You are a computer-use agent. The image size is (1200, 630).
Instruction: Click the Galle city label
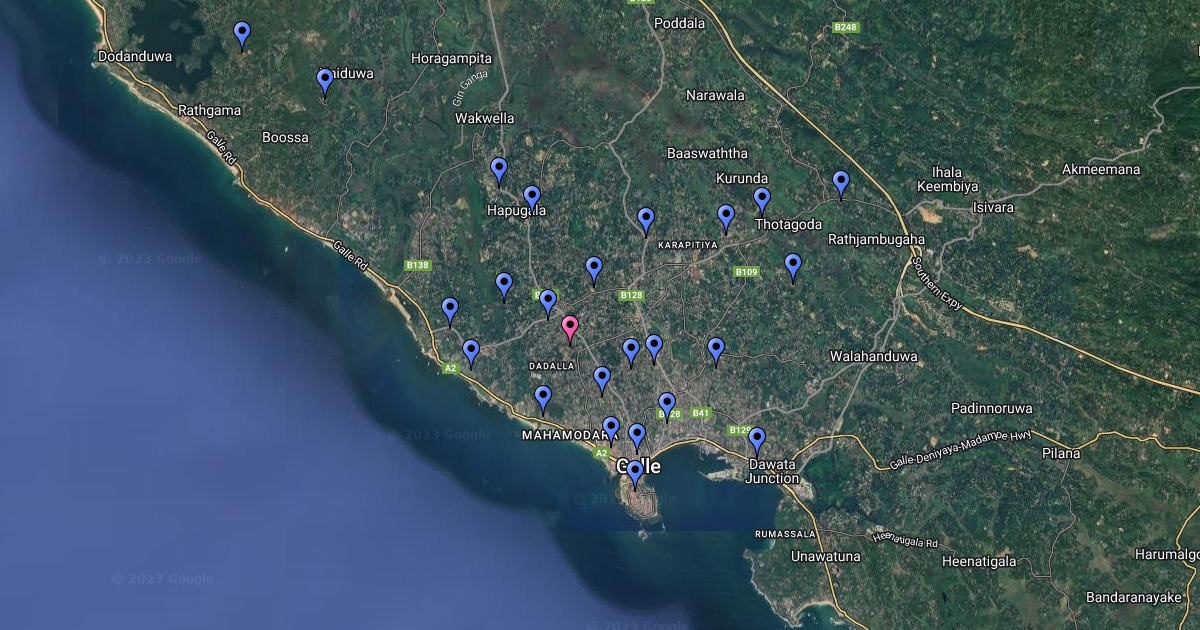(638, 466)
